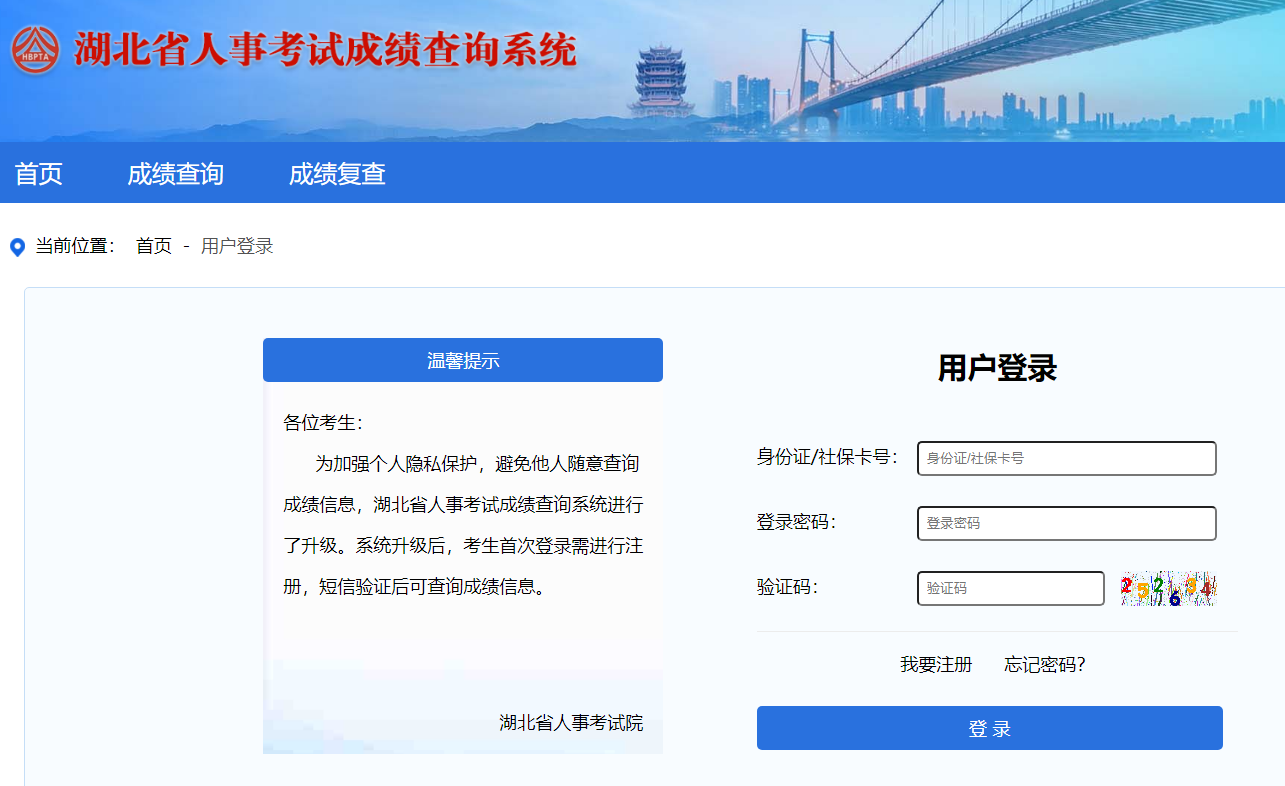Click the site title 湖北省人事考试成绩查询系统
1285x786 pixels.
tap(325, 50)
